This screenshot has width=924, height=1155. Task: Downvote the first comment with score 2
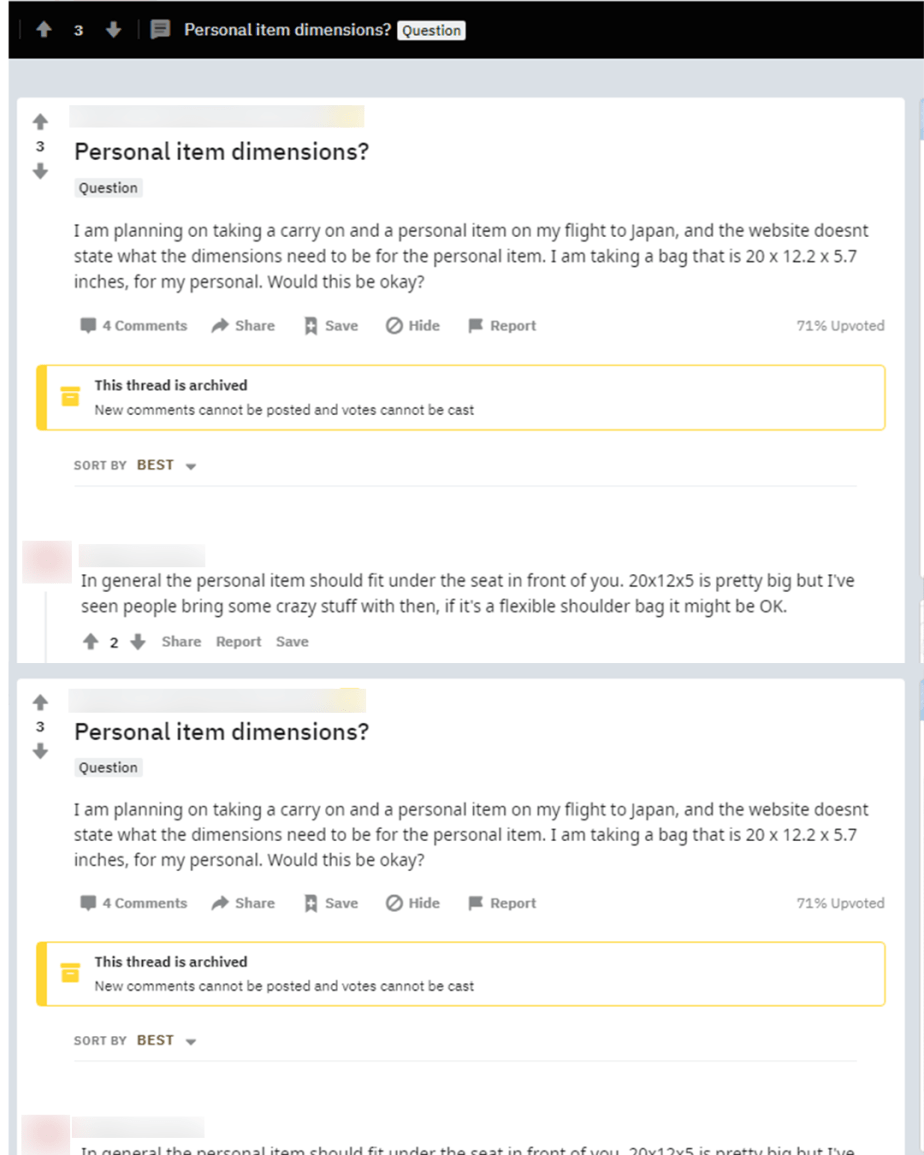pyautogui.click(x=138, y=642)
